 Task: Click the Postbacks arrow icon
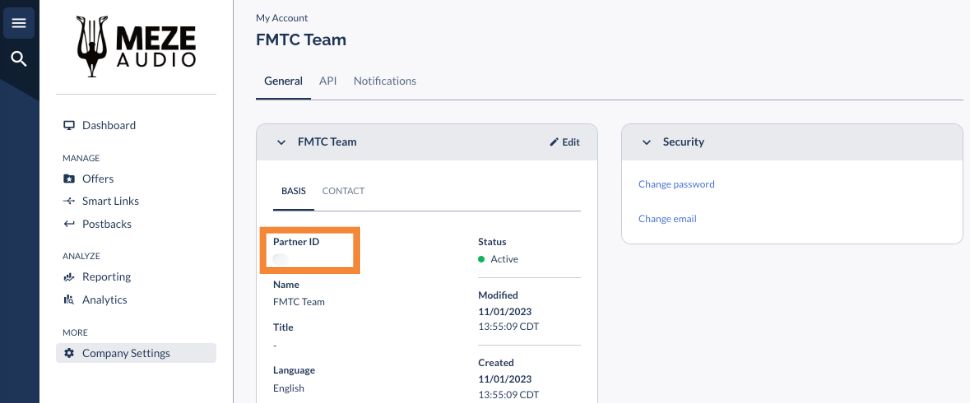[69, 224]
